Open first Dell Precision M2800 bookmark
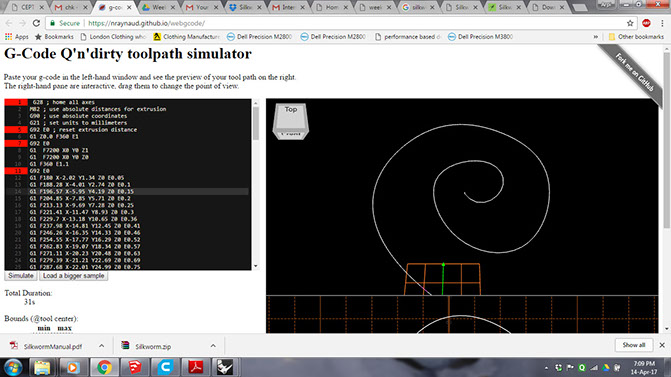Viewport: 671px width, 377px height. coord(259,37)
